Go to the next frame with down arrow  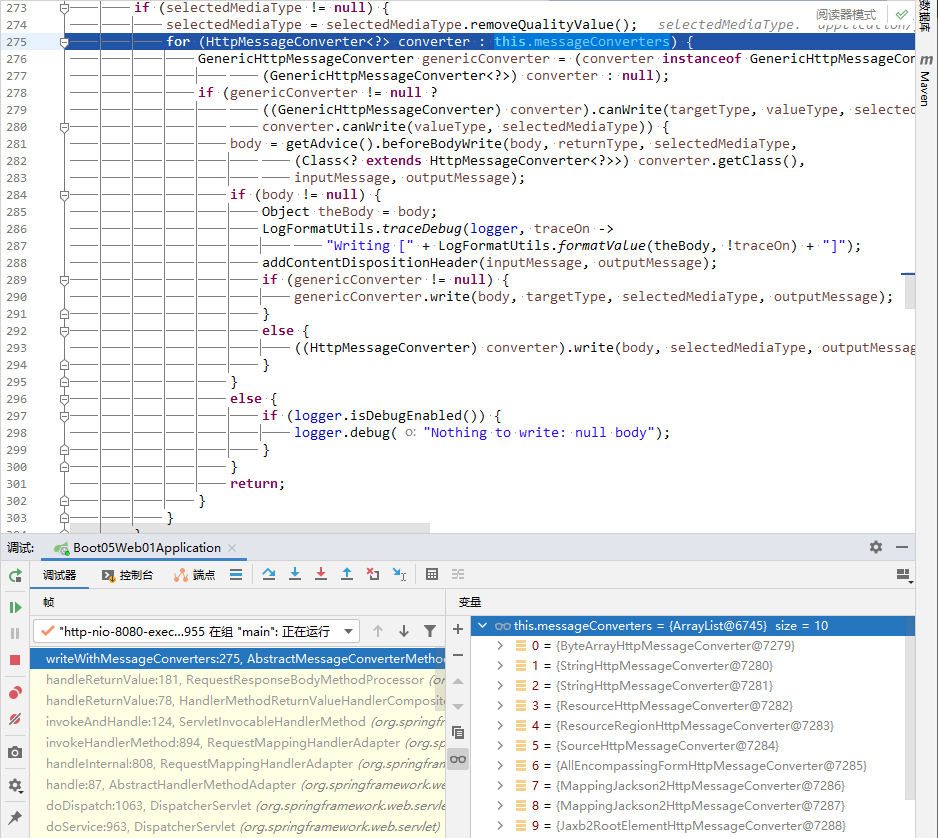pyautogui.click(x=404, y=631)
